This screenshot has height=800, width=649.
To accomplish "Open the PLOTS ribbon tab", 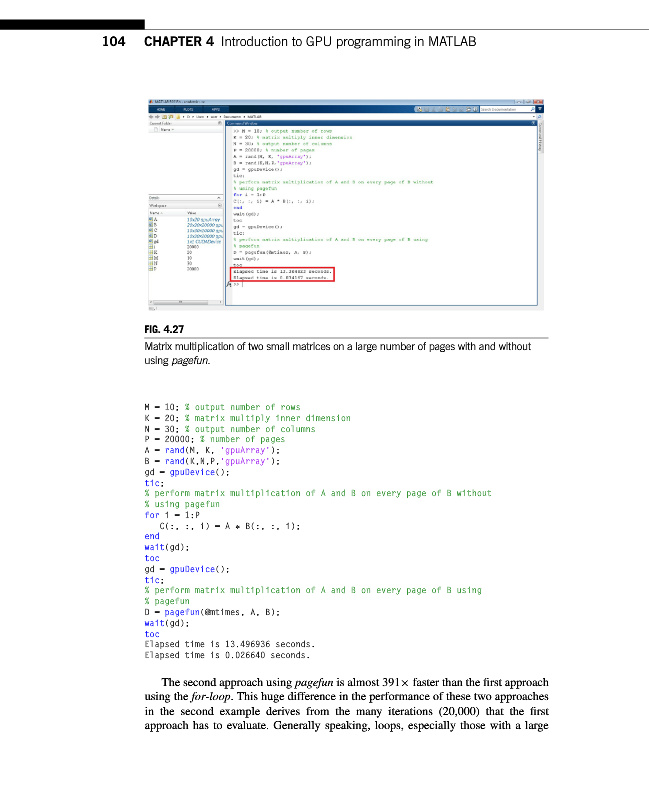I will click(188, 109).
